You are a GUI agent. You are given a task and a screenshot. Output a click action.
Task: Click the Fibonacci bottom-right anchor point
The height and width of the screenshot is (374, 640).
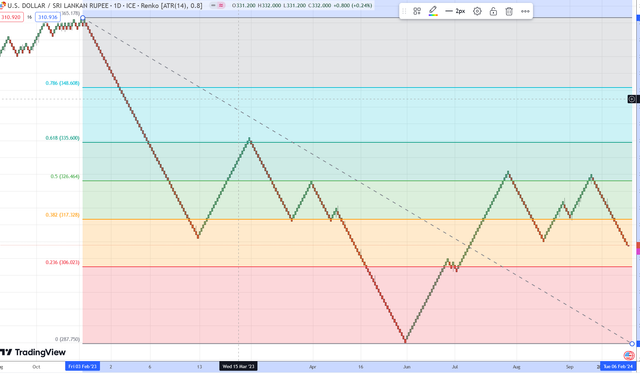632,343
